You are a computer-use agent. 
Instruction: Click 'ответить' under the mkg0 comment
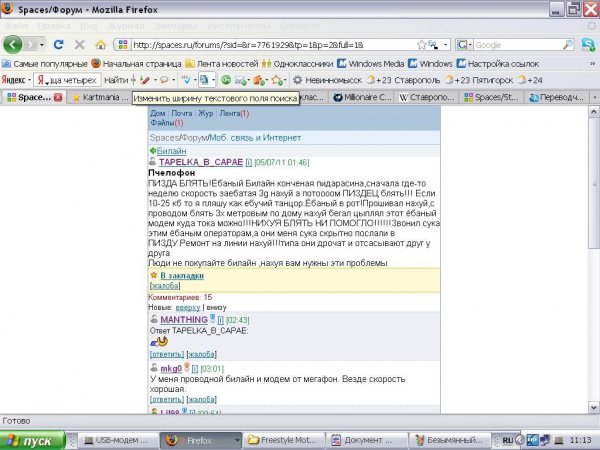[x=167, y=399]
